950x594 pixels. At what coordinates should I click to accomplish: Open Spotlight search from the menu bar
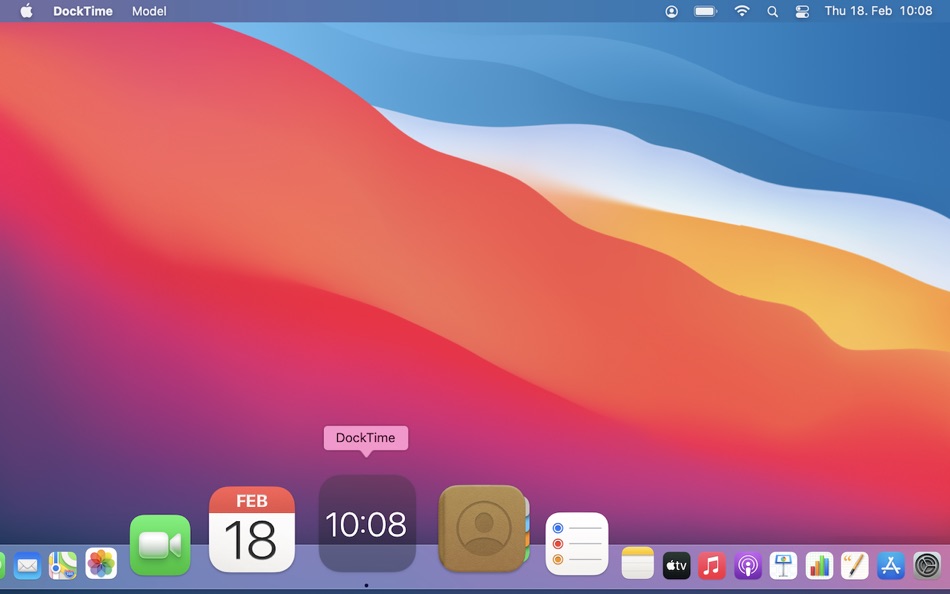click(772, 11)
